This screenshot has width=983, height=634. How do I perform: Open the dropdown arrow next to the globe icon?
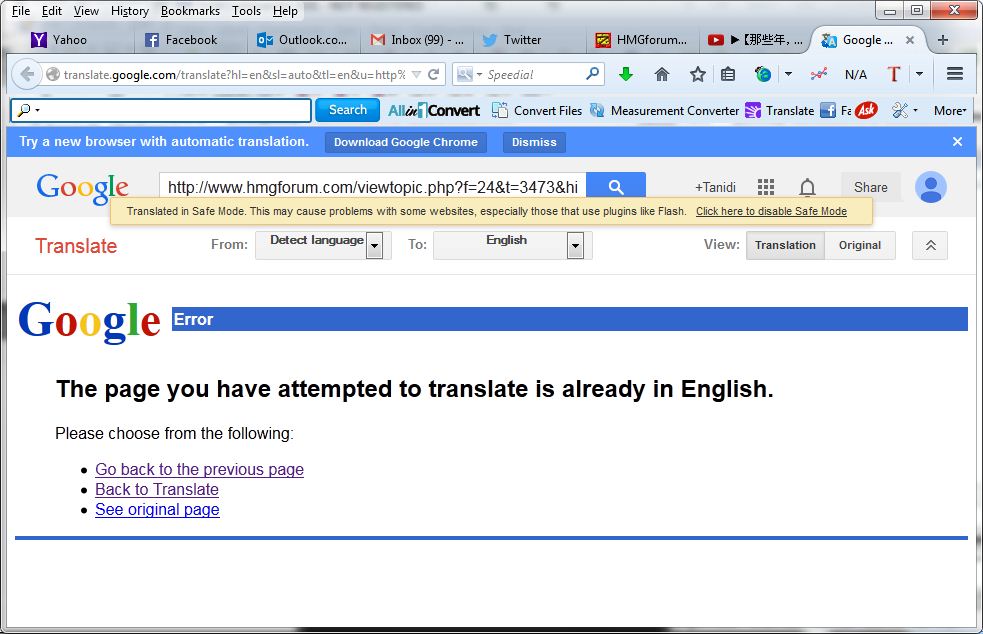click(788, 74)
